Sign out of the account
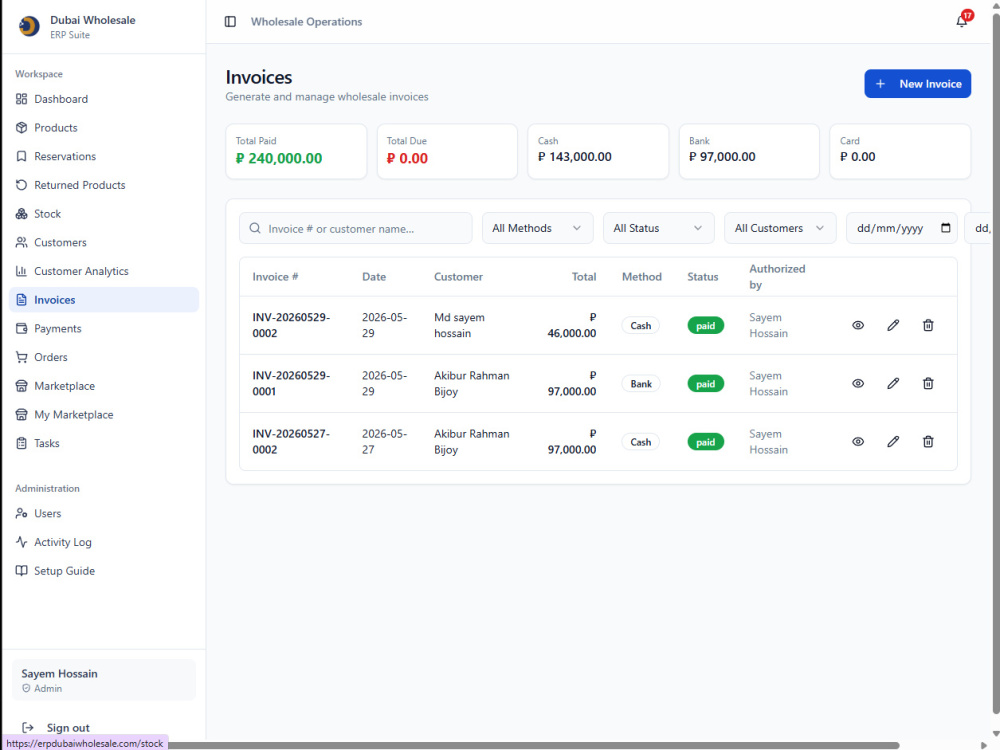The height and width of the screenshot is (750, 1000). (56, 728)
